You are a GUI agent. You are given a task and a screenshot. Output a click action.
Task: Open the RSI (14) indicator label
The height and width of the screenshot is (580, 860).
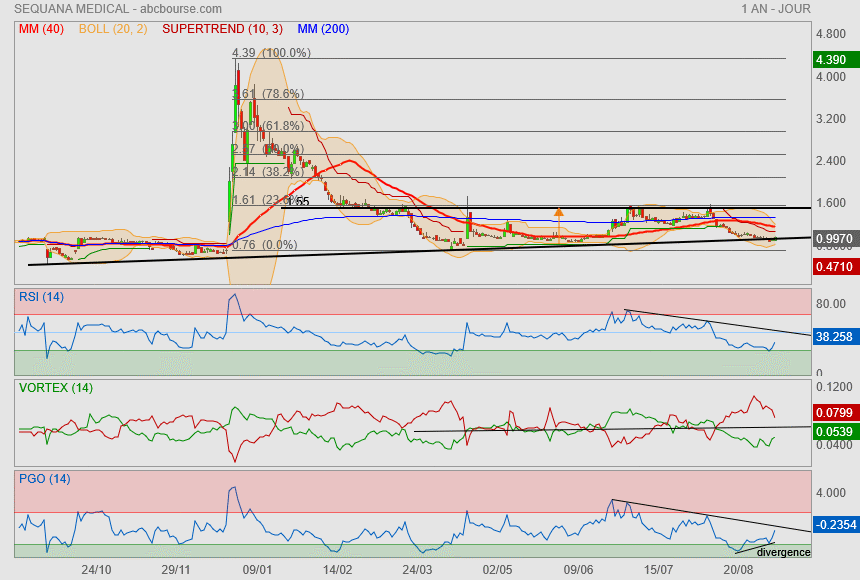(x=41, y=296)
